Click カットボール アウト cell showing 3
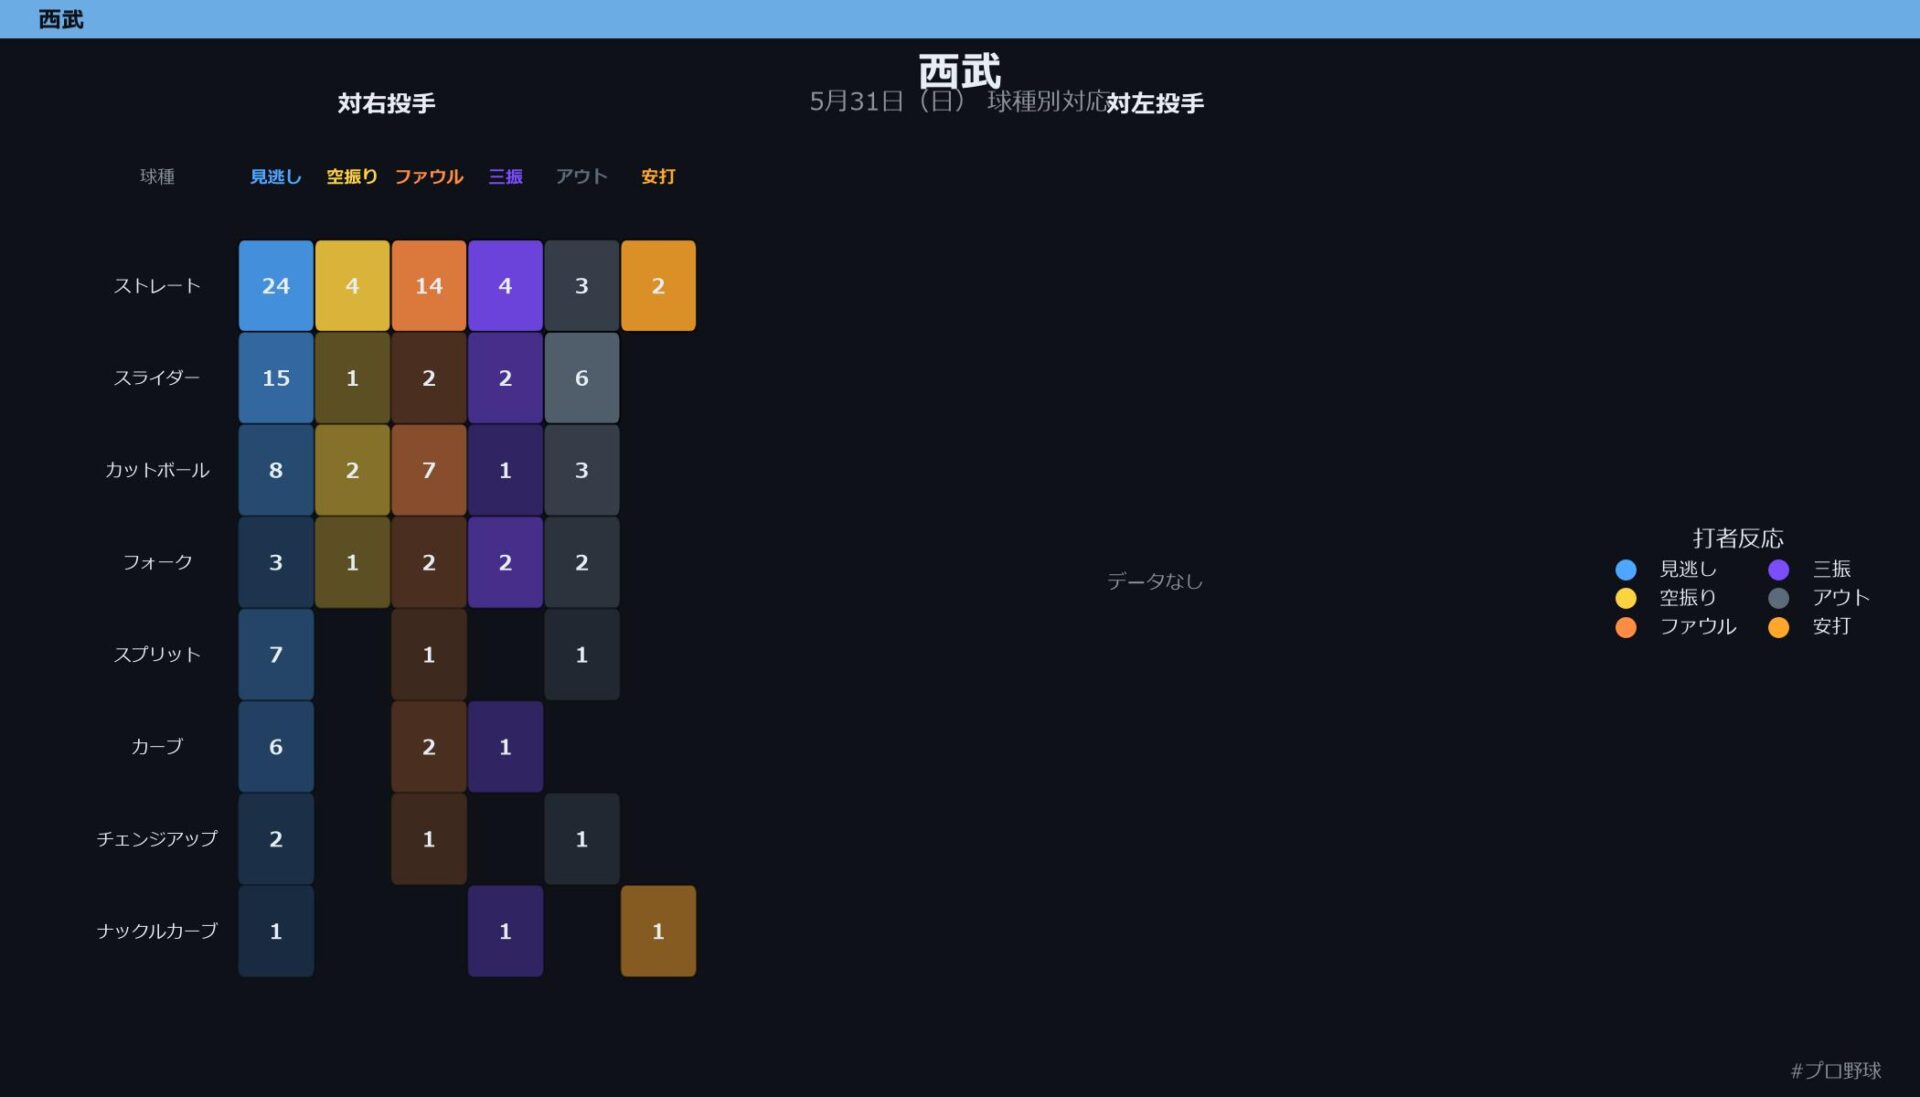This screenshot has width=1920, height=1097. tap(582, 470)
